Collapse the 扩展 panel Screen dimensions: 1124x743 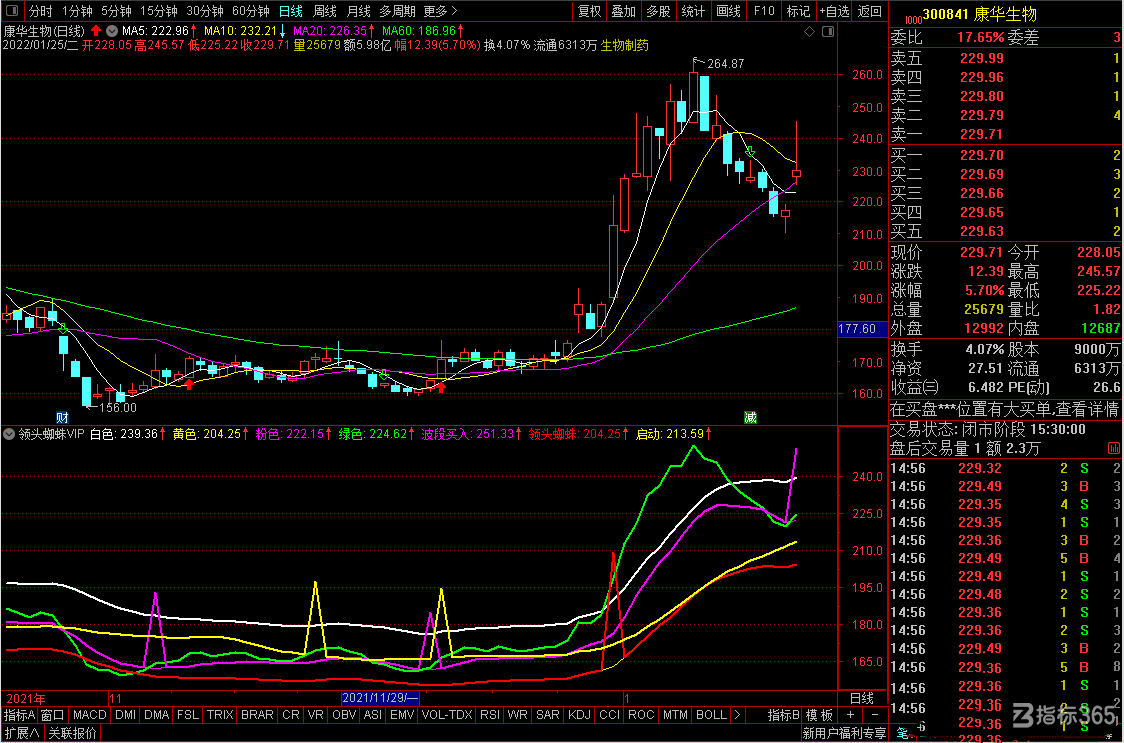(x=20, y=733)
